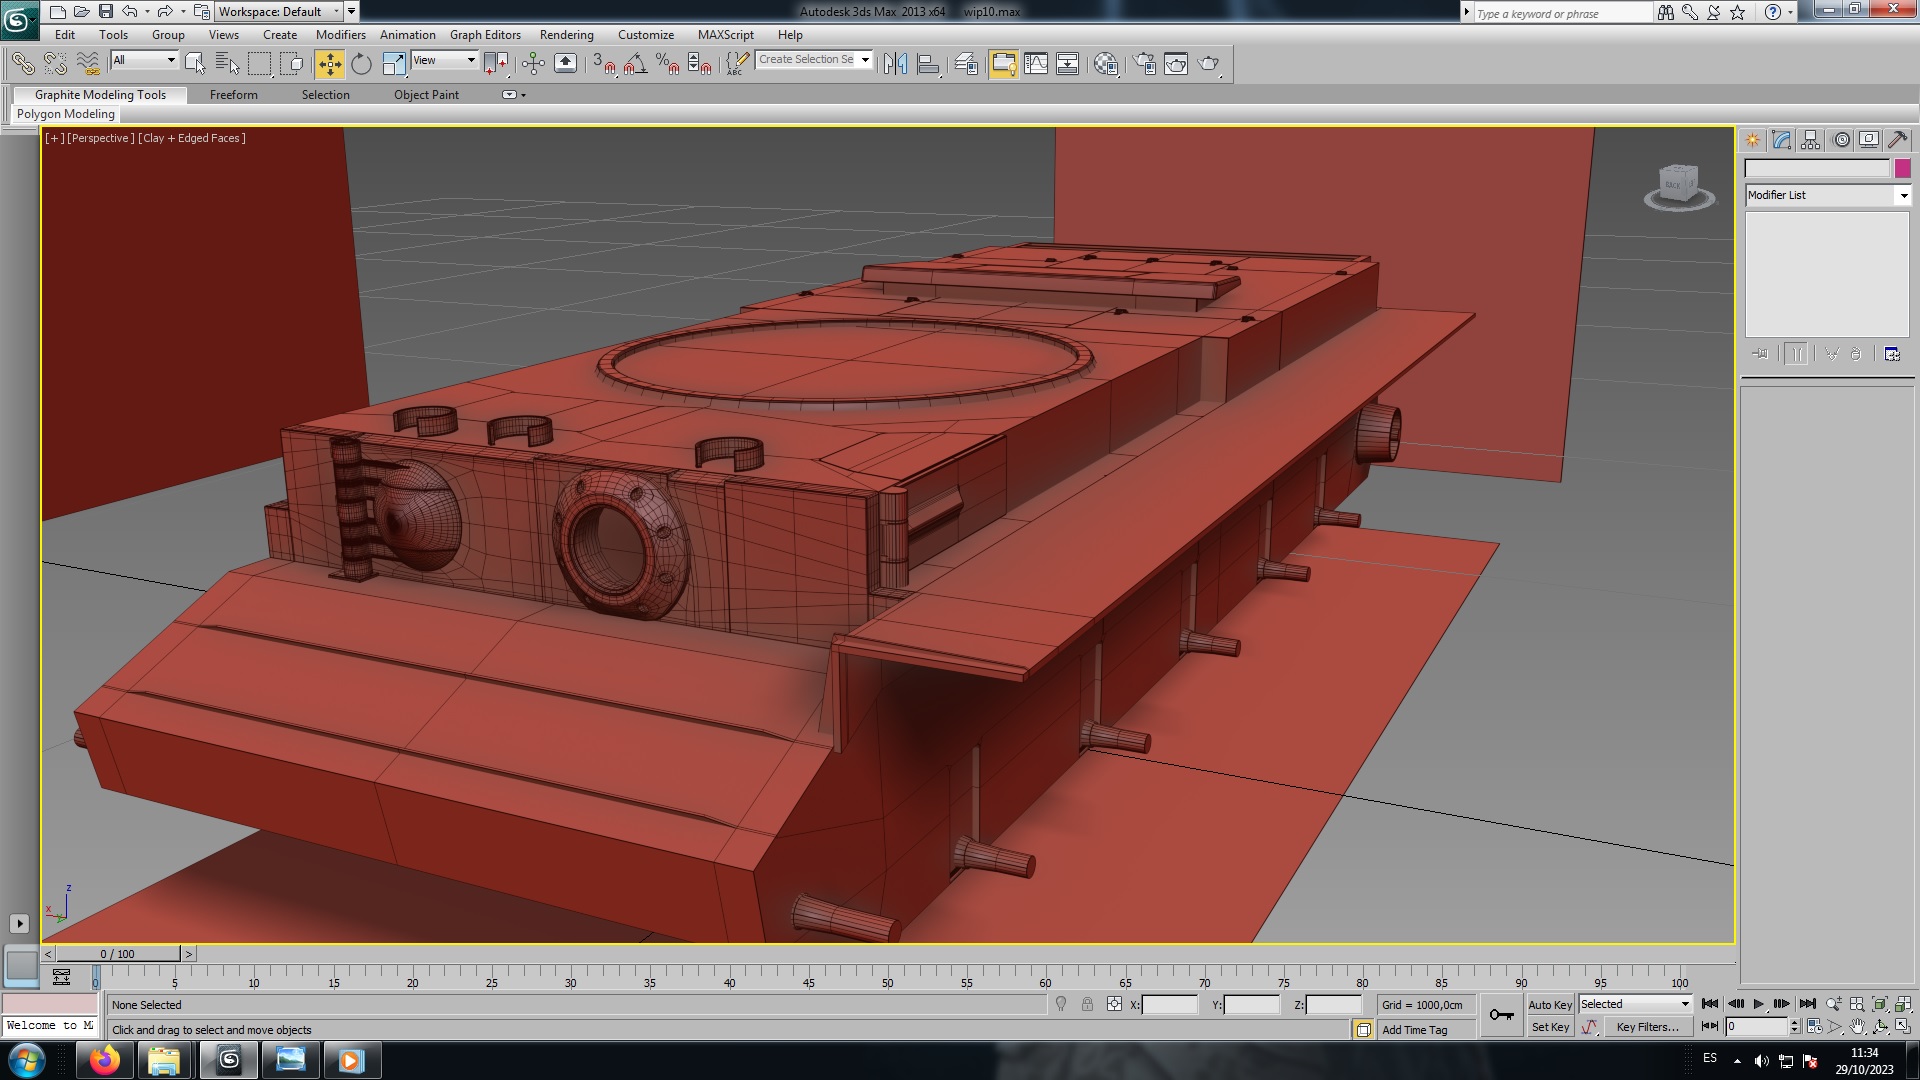Expand the View reference coordinate dropdown

[444, 61]
